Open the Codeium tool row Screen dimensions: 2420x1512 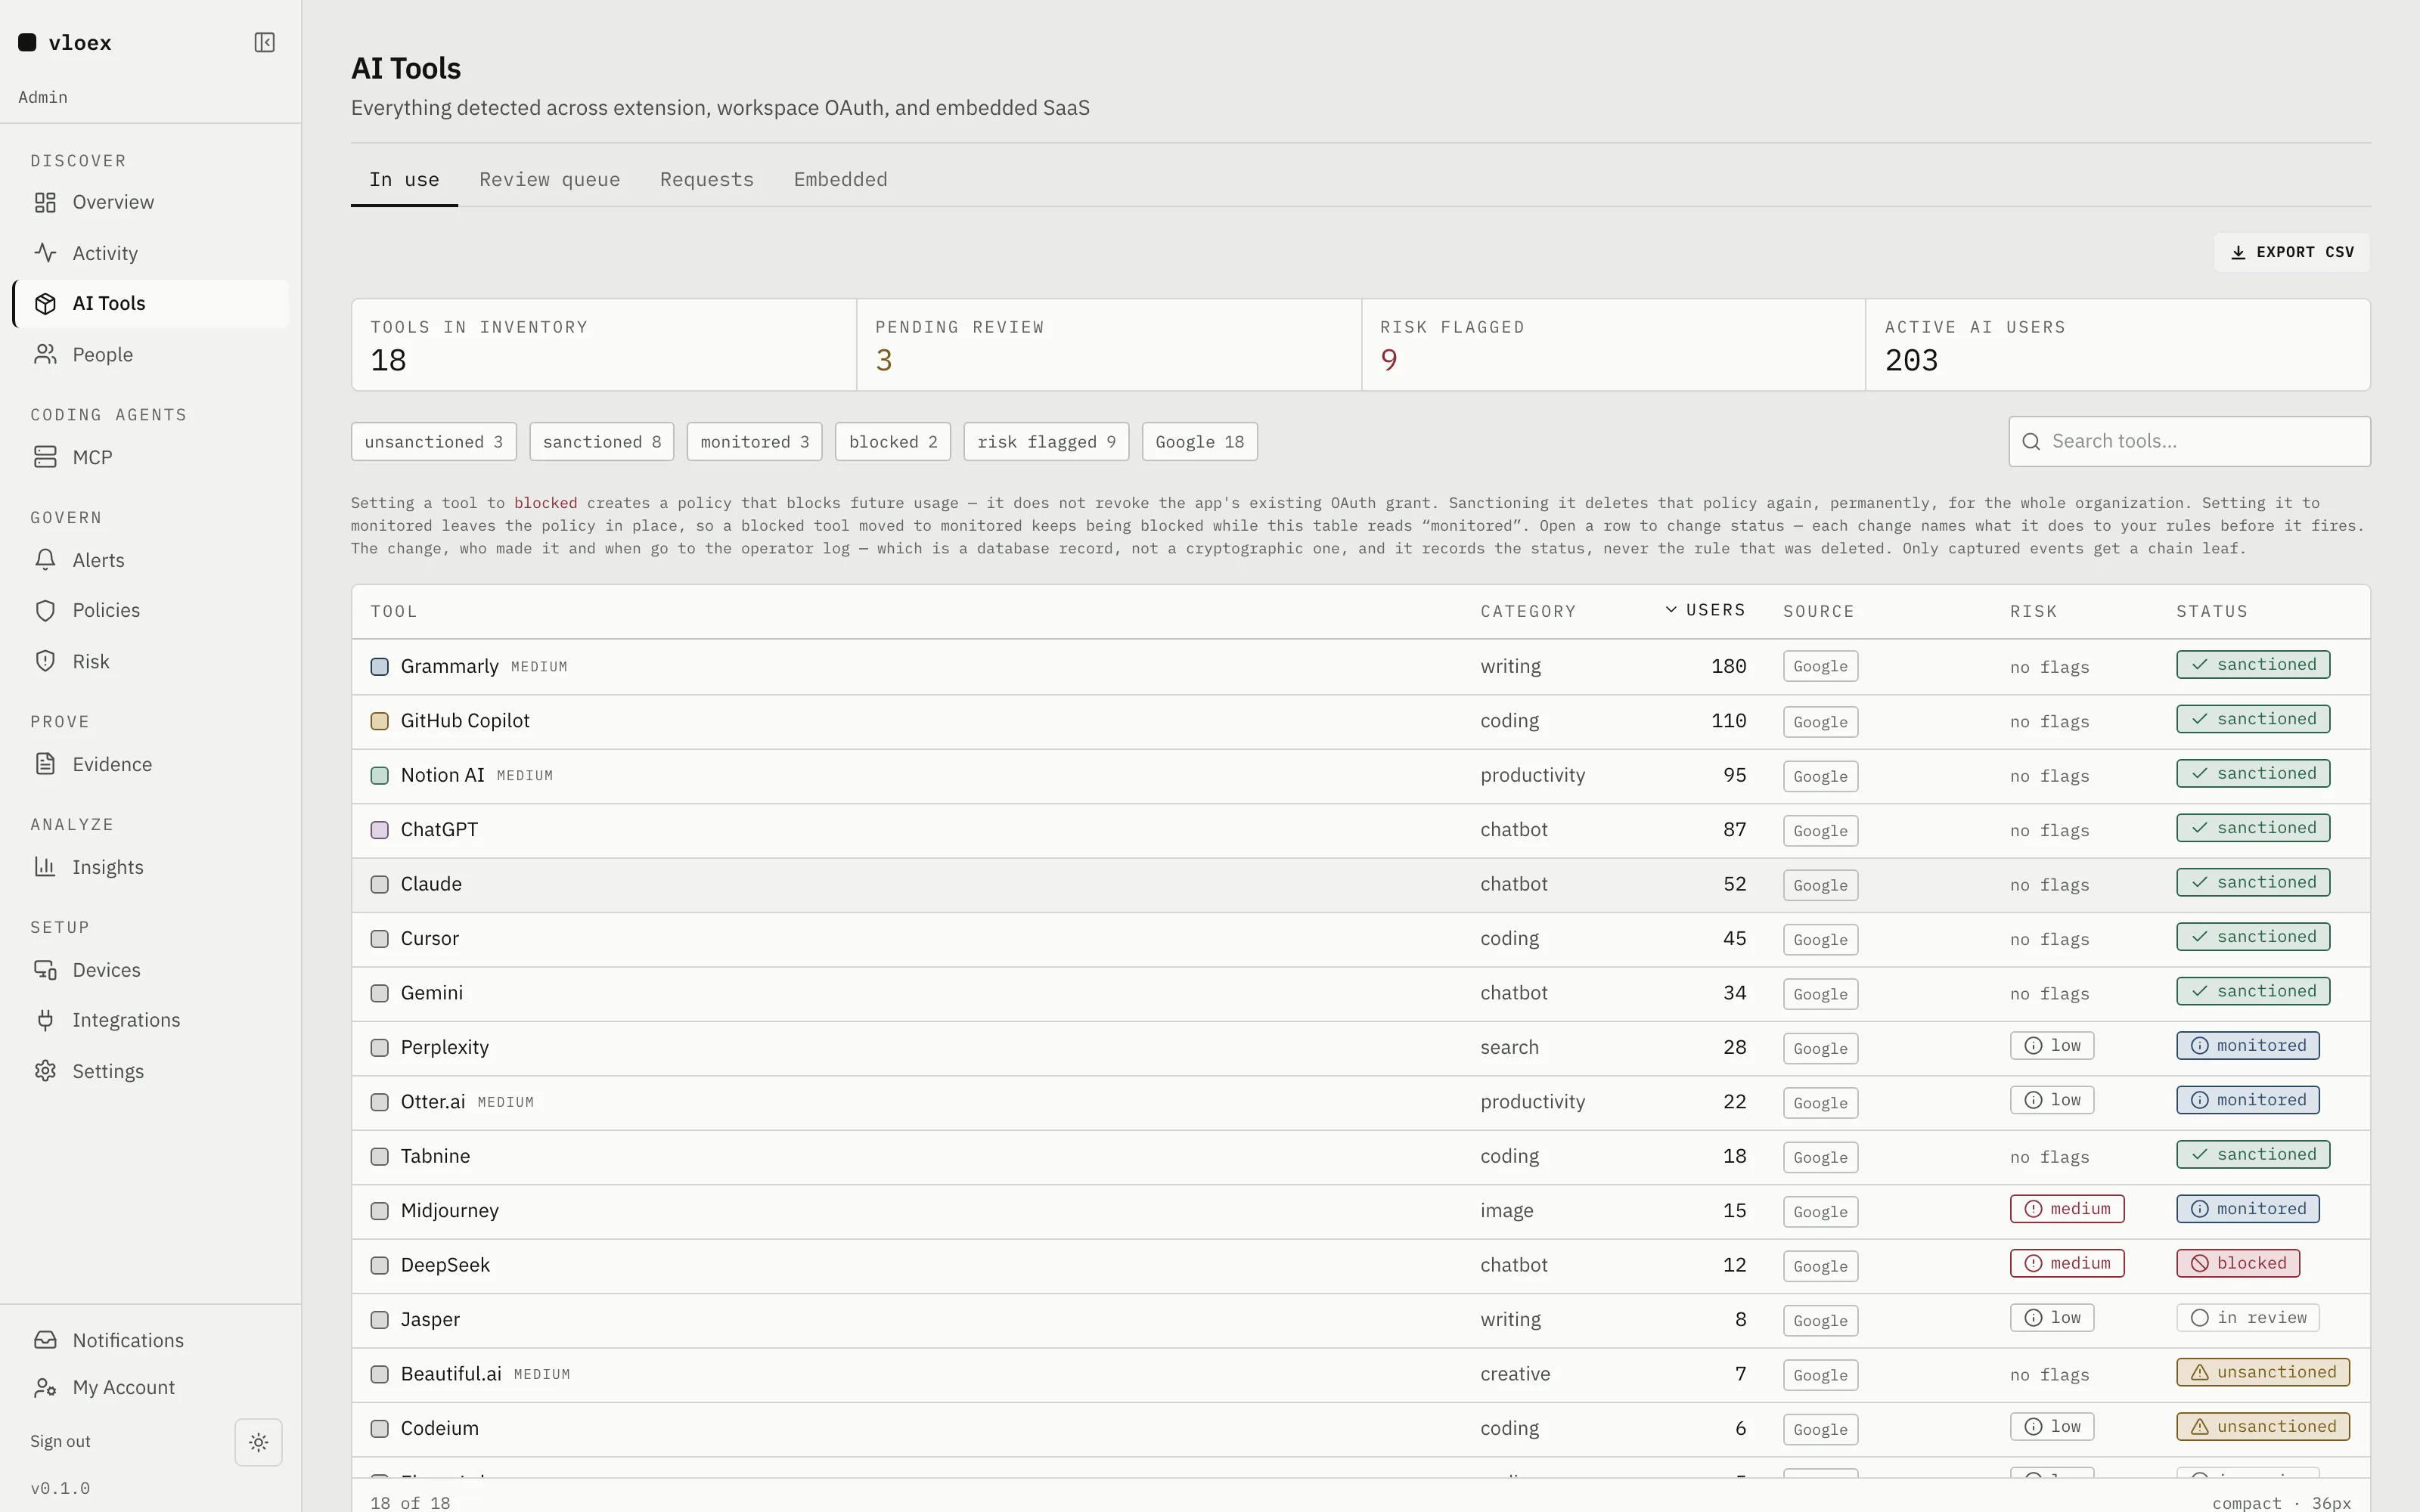coord(1360,1429)
